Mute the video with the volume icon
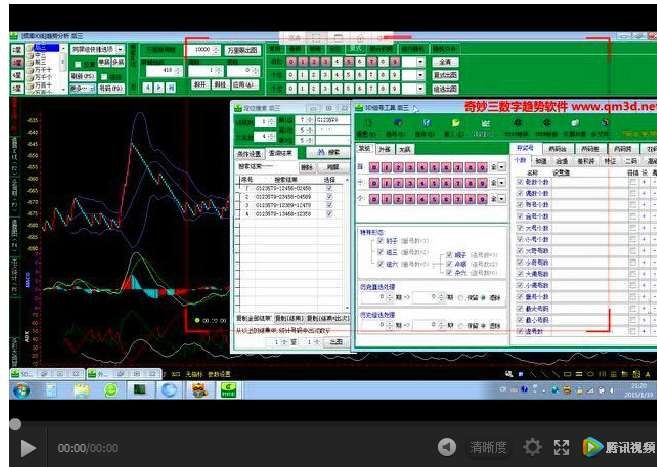This screenshot has height=467, width=657. [447, 447]
